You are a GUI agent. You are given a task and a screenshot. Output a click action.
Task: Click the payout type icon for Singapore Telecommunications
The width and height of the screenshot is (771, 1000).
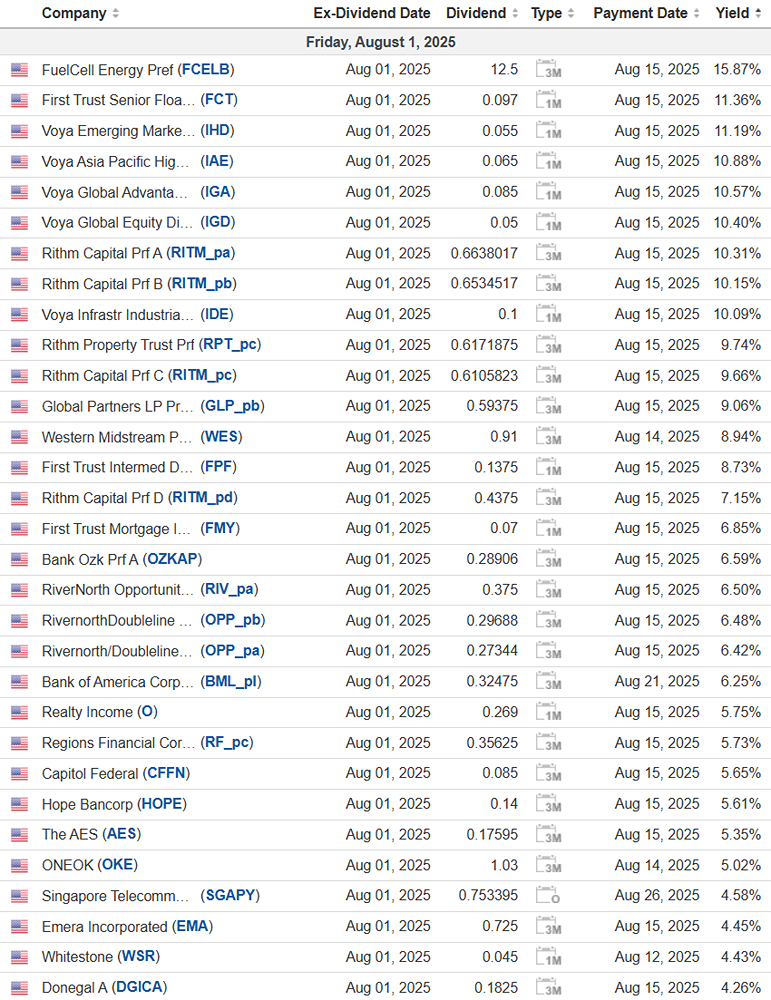tap(547, 896)
